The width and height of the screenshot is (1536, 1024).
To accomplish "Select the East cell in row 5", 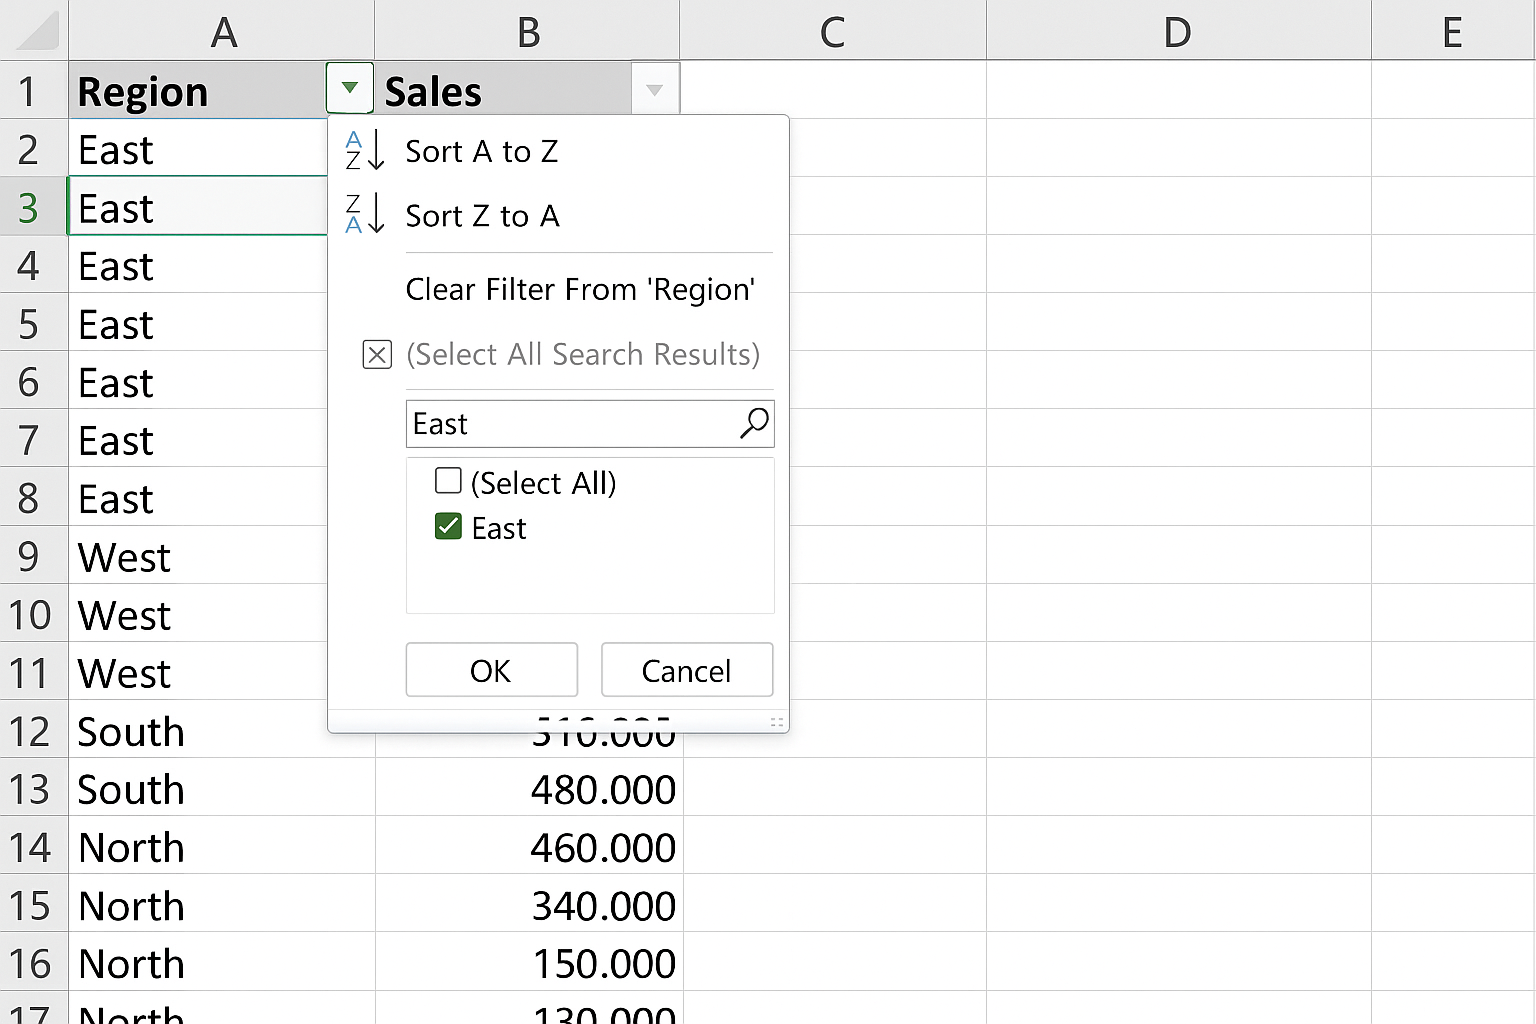I will 198,323.
